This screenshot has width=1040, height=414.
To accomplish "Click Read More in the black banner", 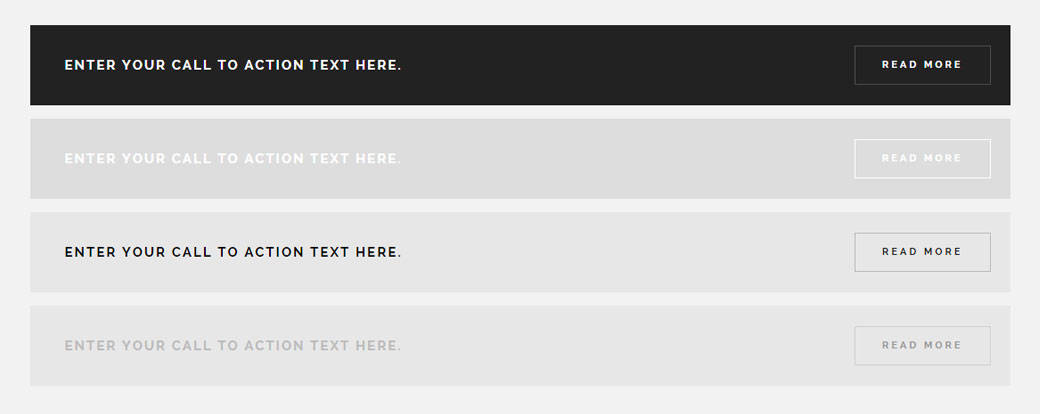I will 922,65.
